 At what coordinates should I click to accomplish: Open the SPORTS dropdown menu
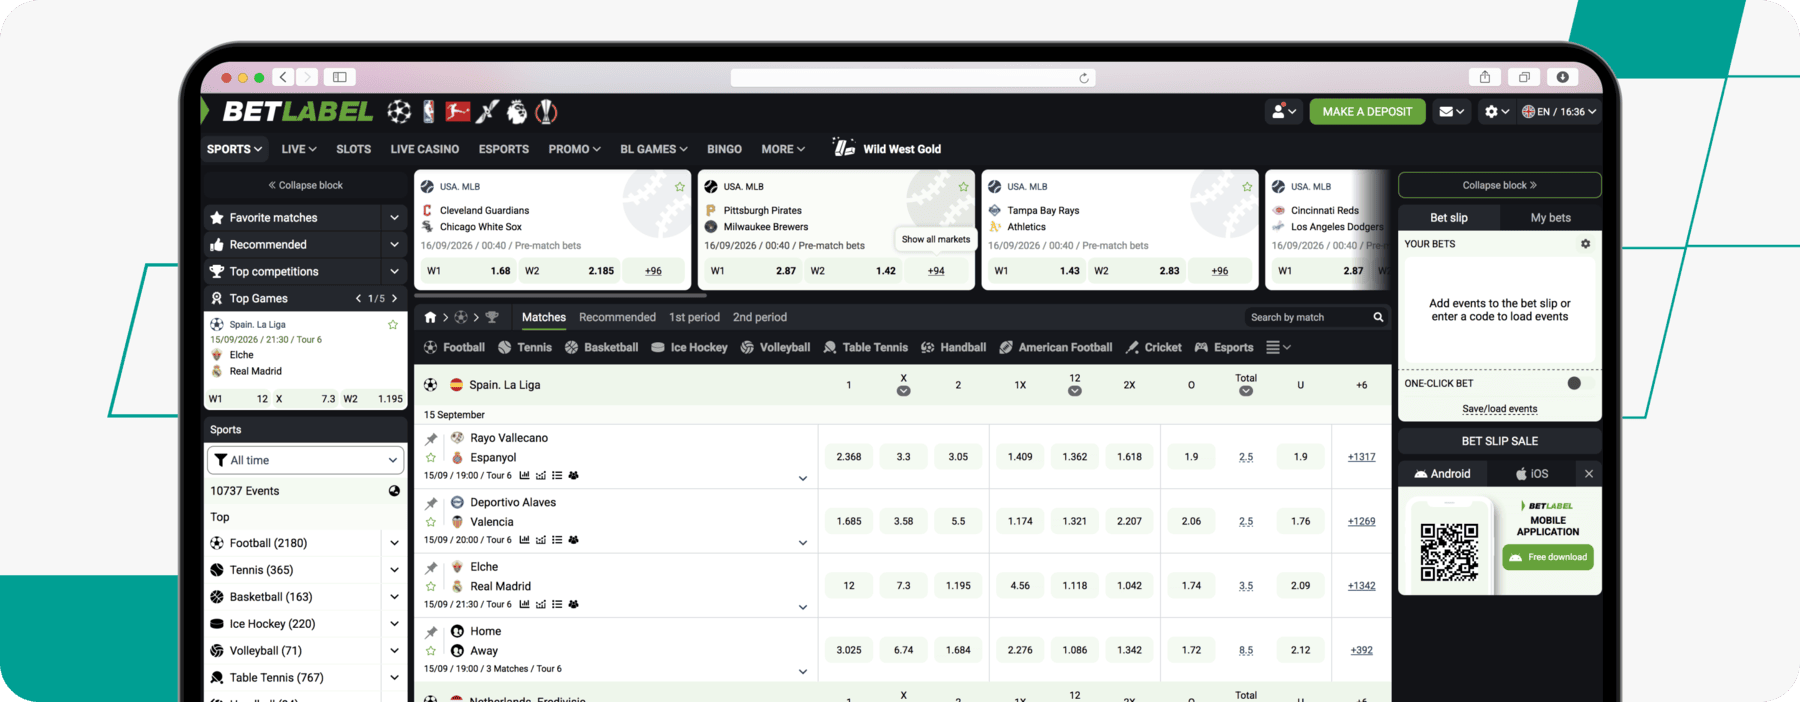point(234,149)
